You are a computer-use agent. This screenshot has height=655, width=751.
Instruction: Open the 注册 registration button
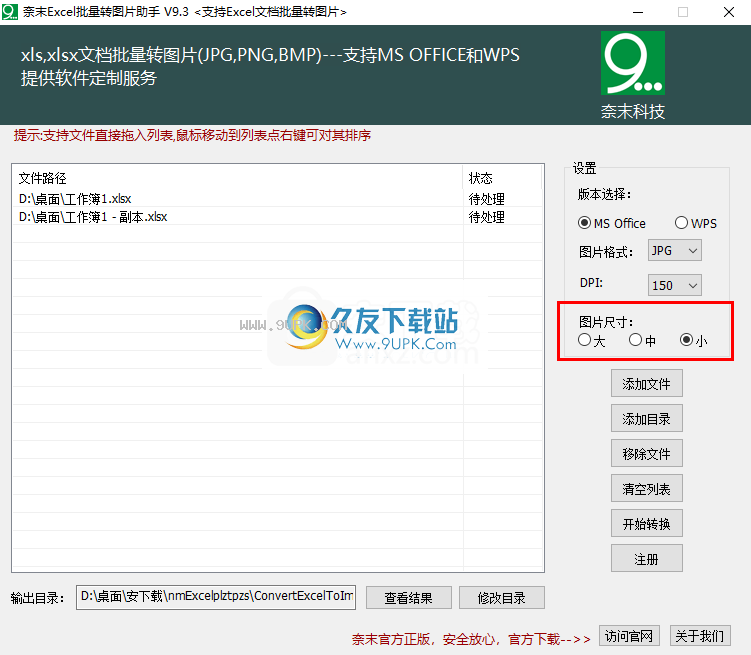pyautogui.click(x=647, y=558)
